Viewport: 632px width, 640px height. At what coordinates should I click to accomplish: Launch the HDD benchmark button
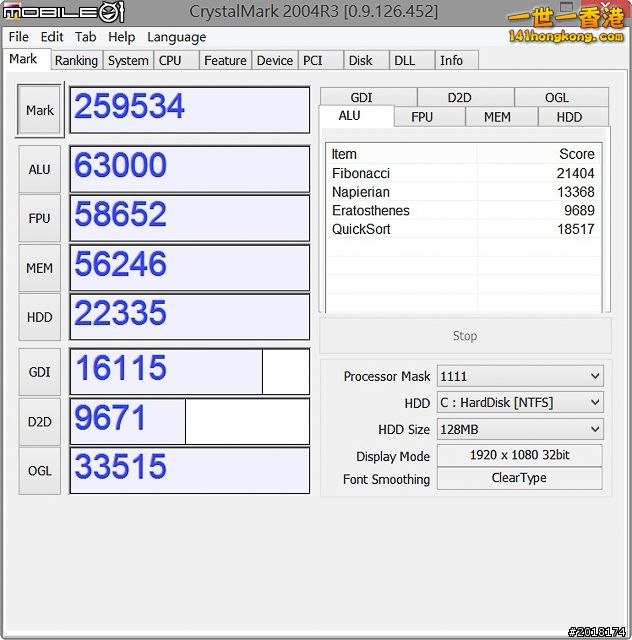40,317
